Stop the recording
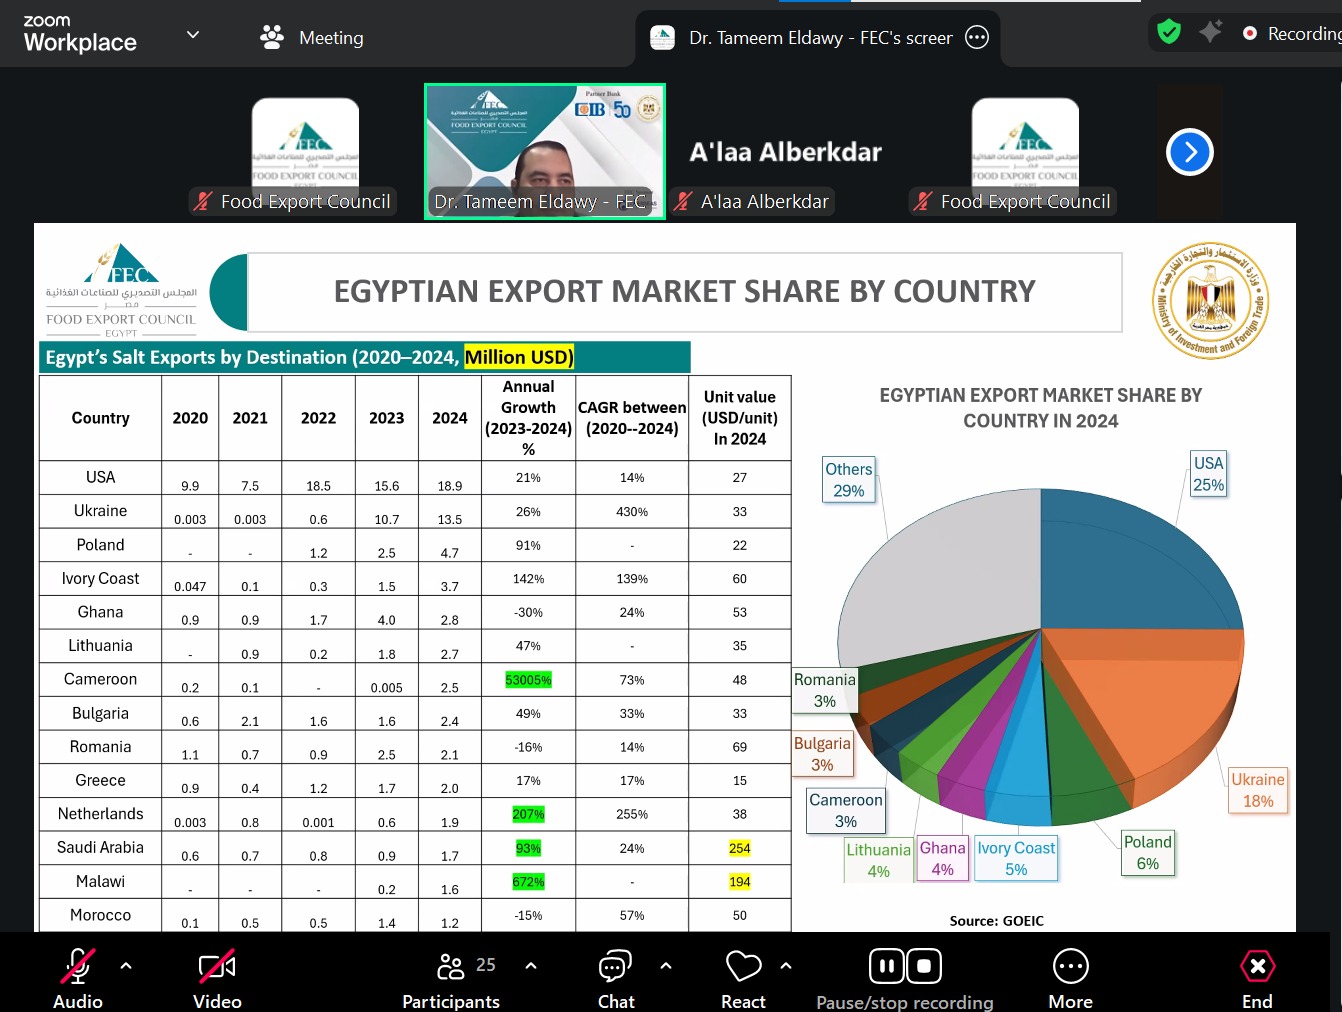This screenshot has width=1342, height=1012. click(924, 967)
